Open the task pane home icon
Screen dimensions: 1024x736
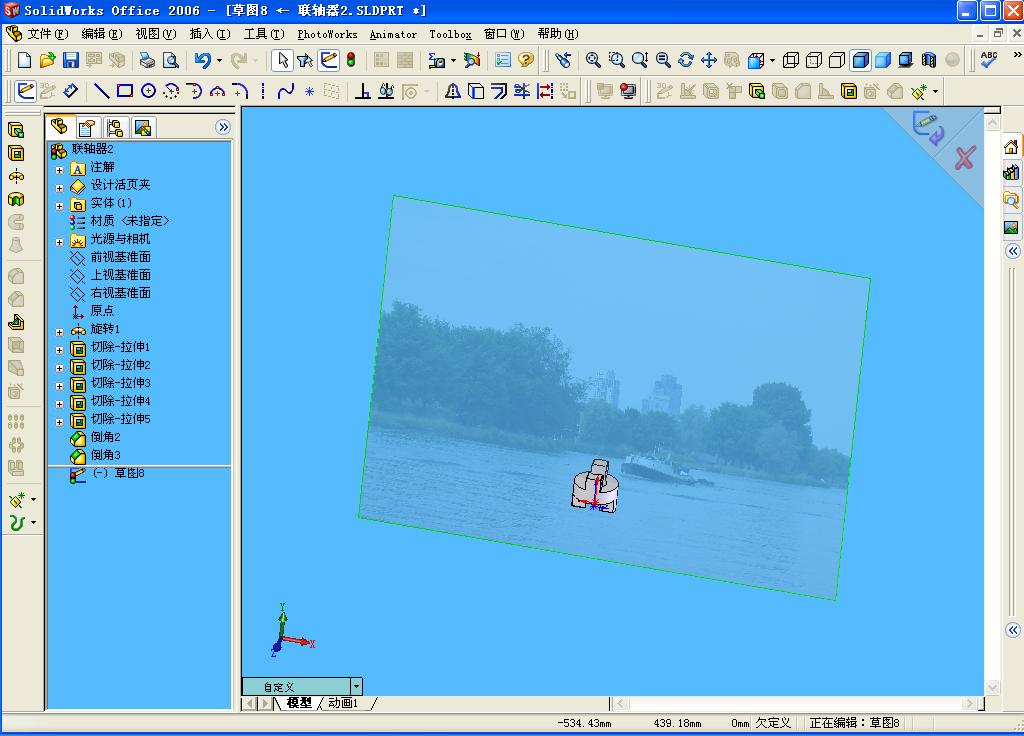point(1011,147)
